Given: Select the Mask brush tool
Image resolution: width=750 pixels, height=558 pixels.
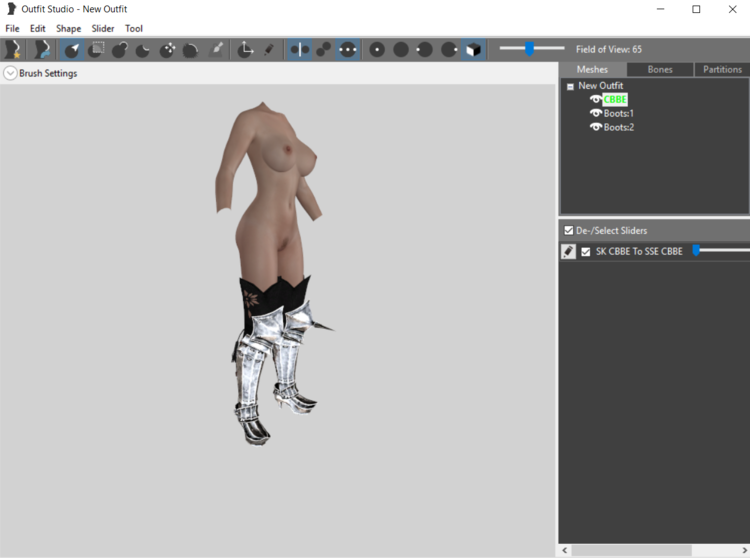Looking at the screenshot, I should click(96, 49).
